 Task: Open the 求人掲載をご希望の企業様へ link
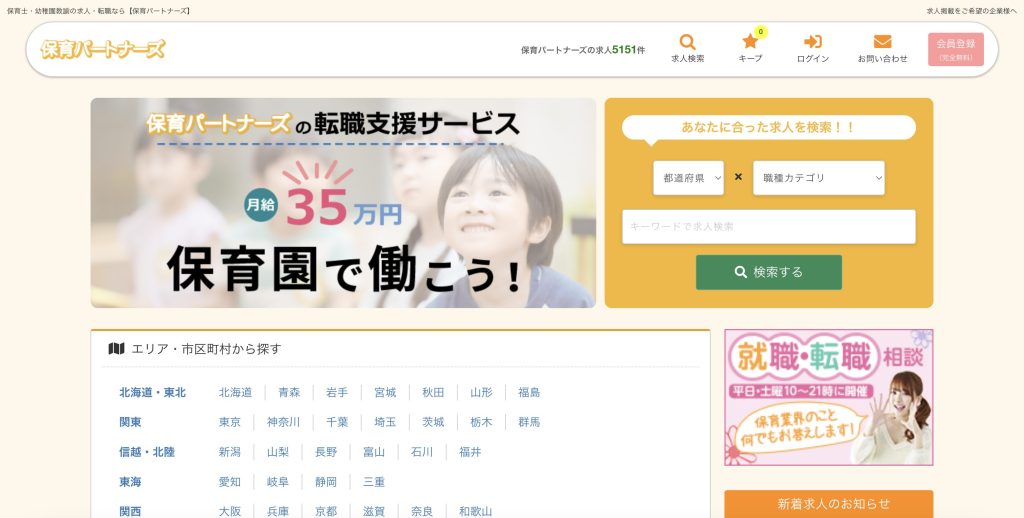tap(972, 11)
